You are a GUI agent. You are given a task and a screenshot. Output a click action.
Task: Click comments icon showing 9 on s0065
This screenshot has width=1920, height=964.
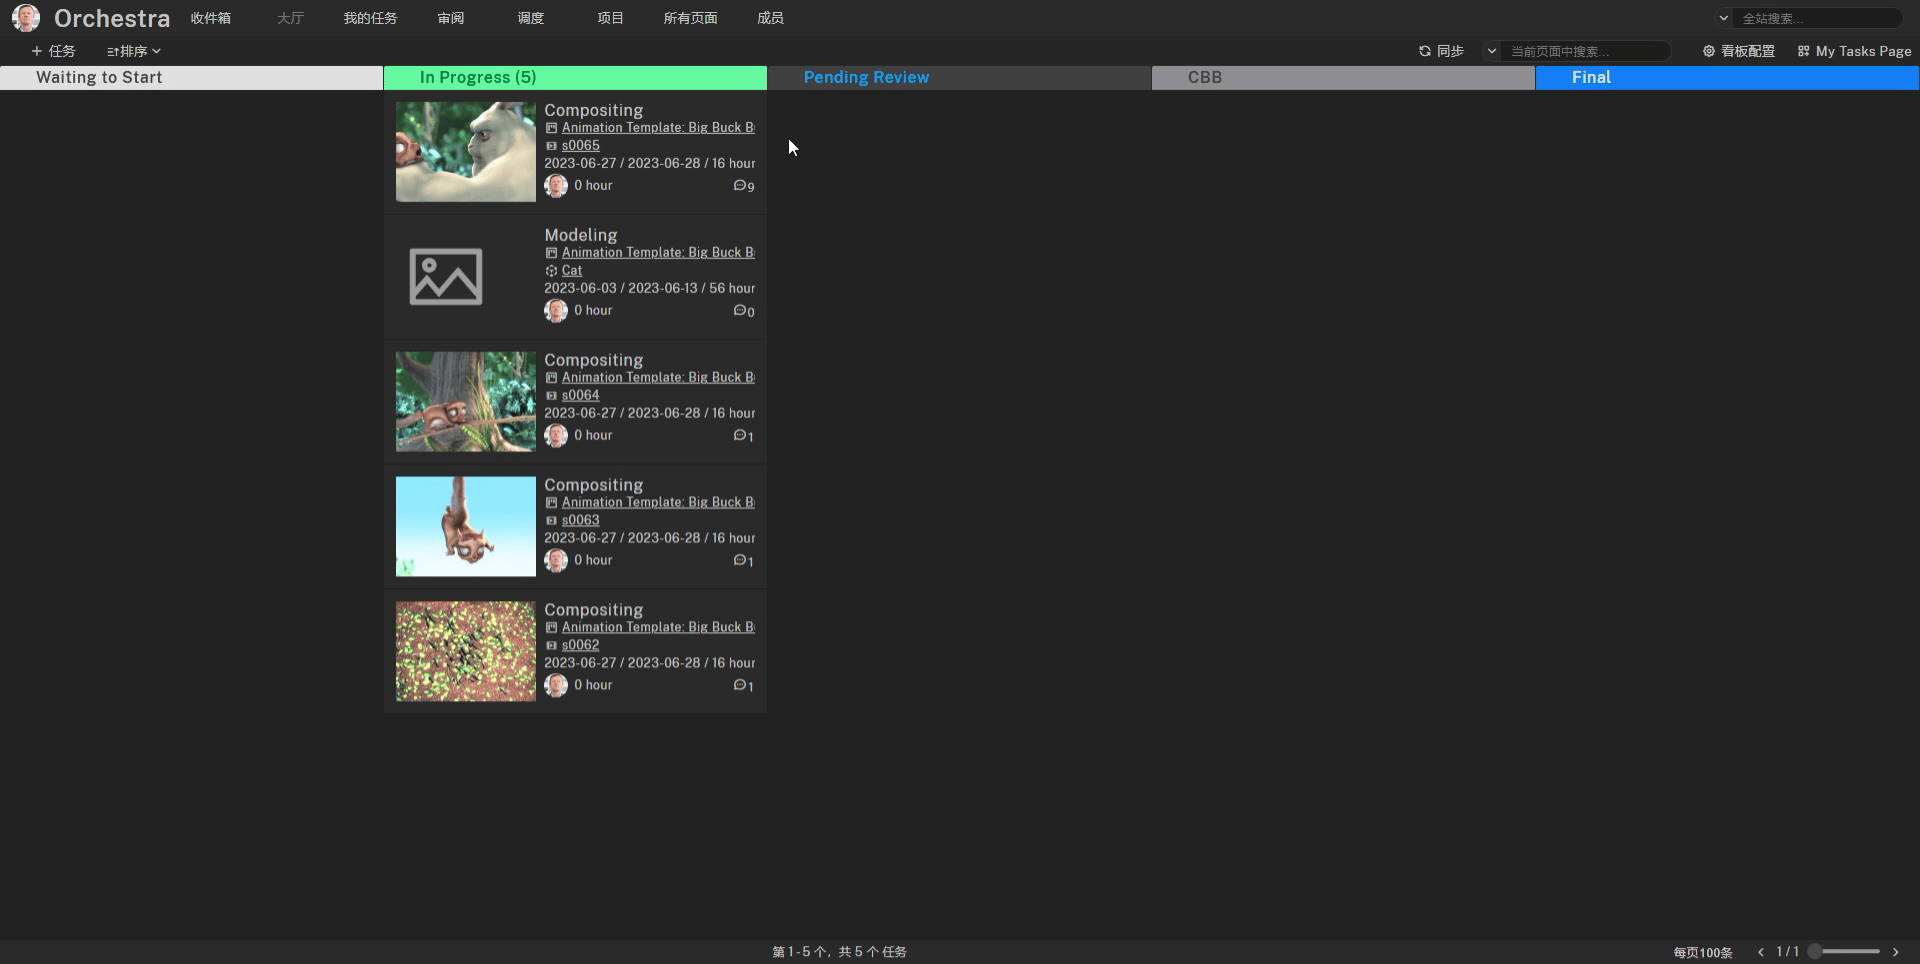[740, 186]
